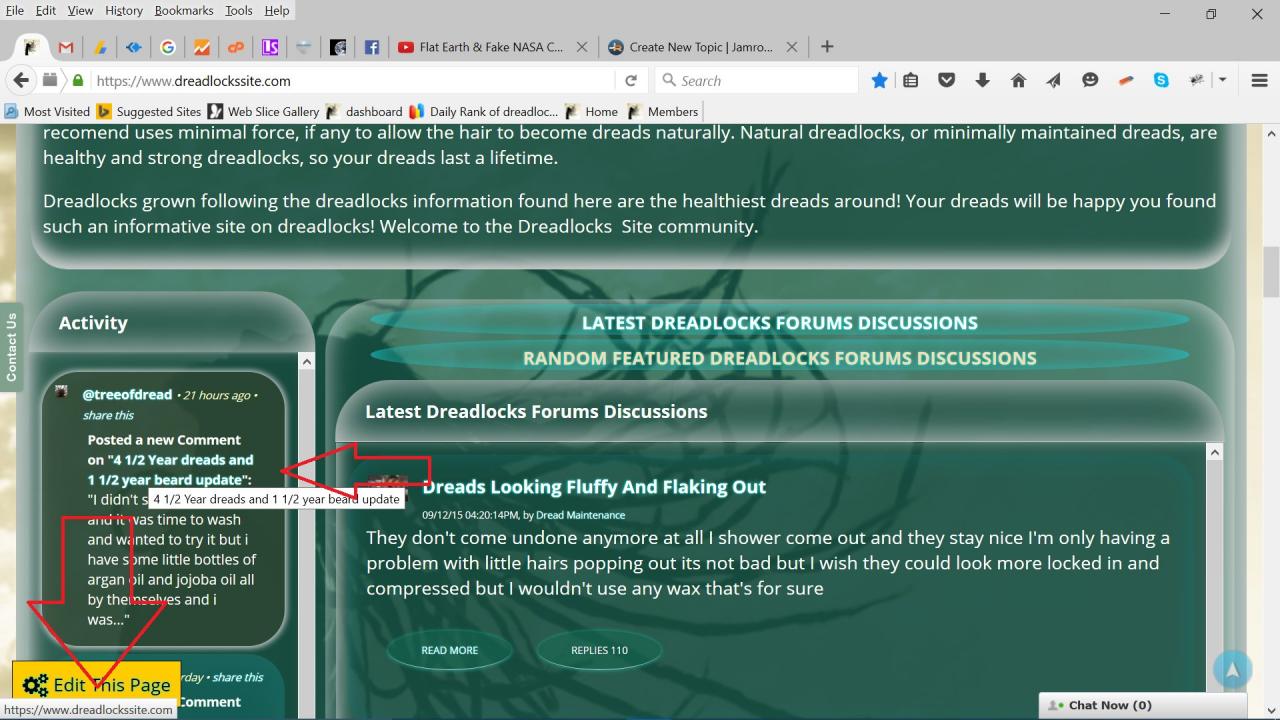Open the Firefox hamburger menu
The width and height of the screenshot is (1280, 720).
pyautogui.click(x=1259, y=81)
